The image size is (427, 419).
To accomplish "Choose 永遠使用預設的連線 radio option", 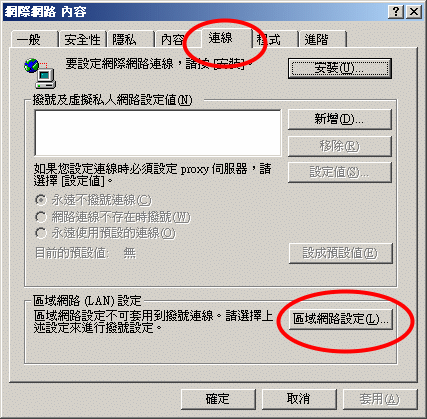I will coord(41,233).
